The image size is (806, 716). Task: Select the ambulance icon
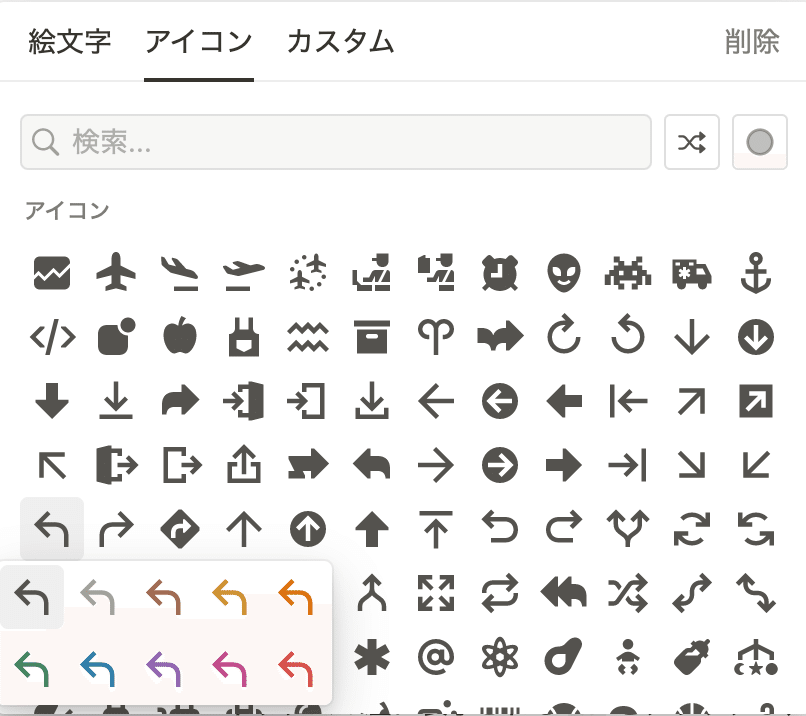(691, 273)
